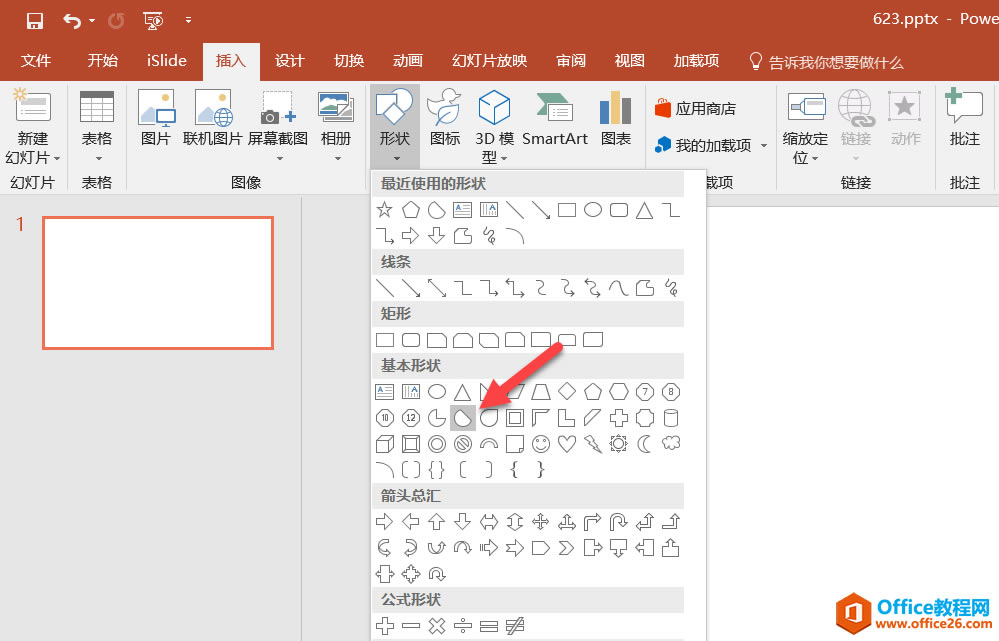Image resolution: width=999 pixels, height=641 pixels.
Task: Open the undo history dropdown arrow
Action: 92,21
